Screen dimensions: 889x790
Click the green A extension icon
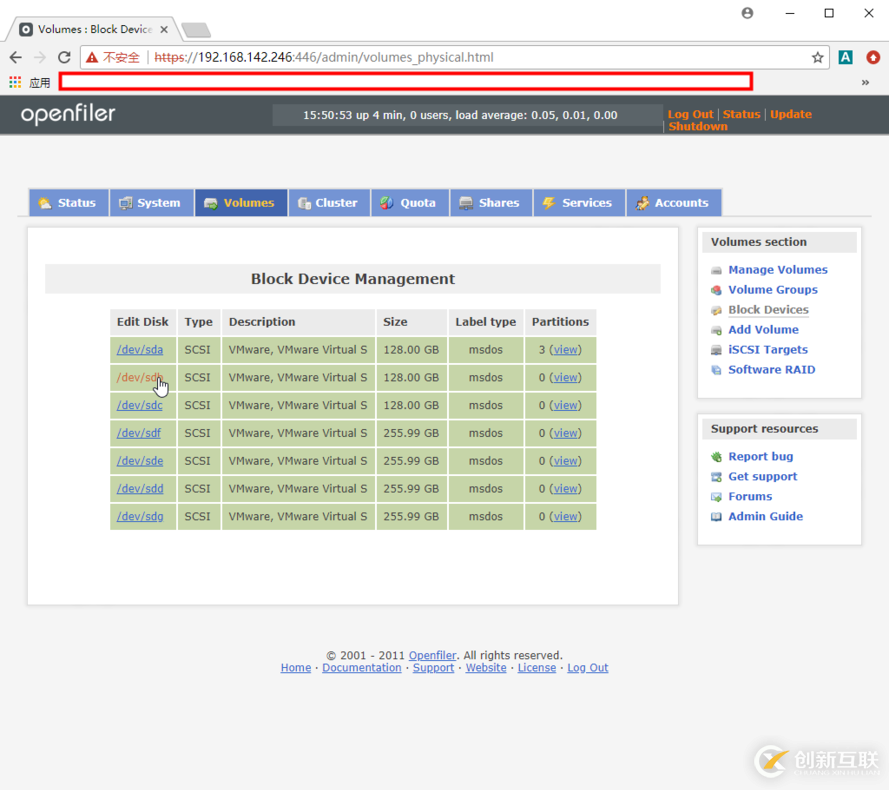[x=845, y=58]
